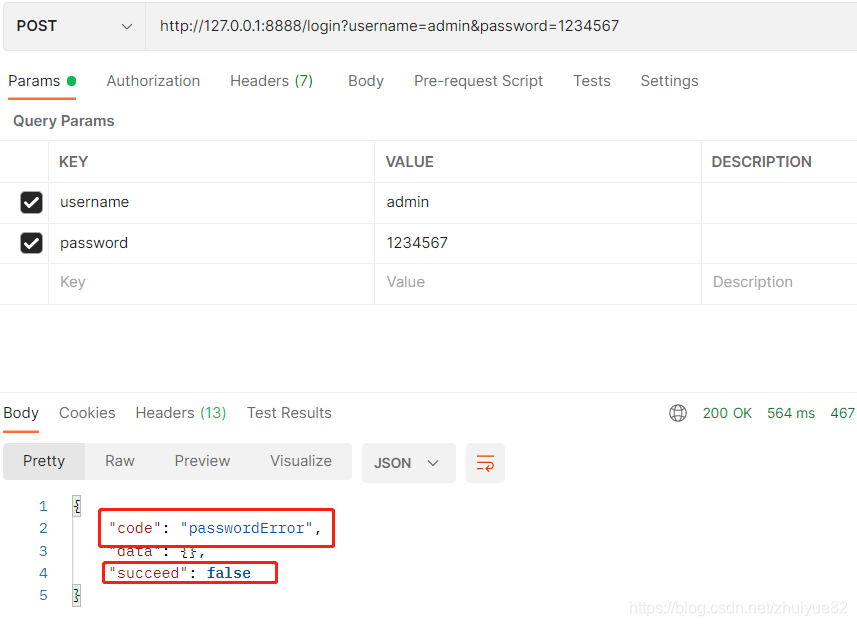Click the admin value cell
Screen dimensions: 857x626
point(538,202)
